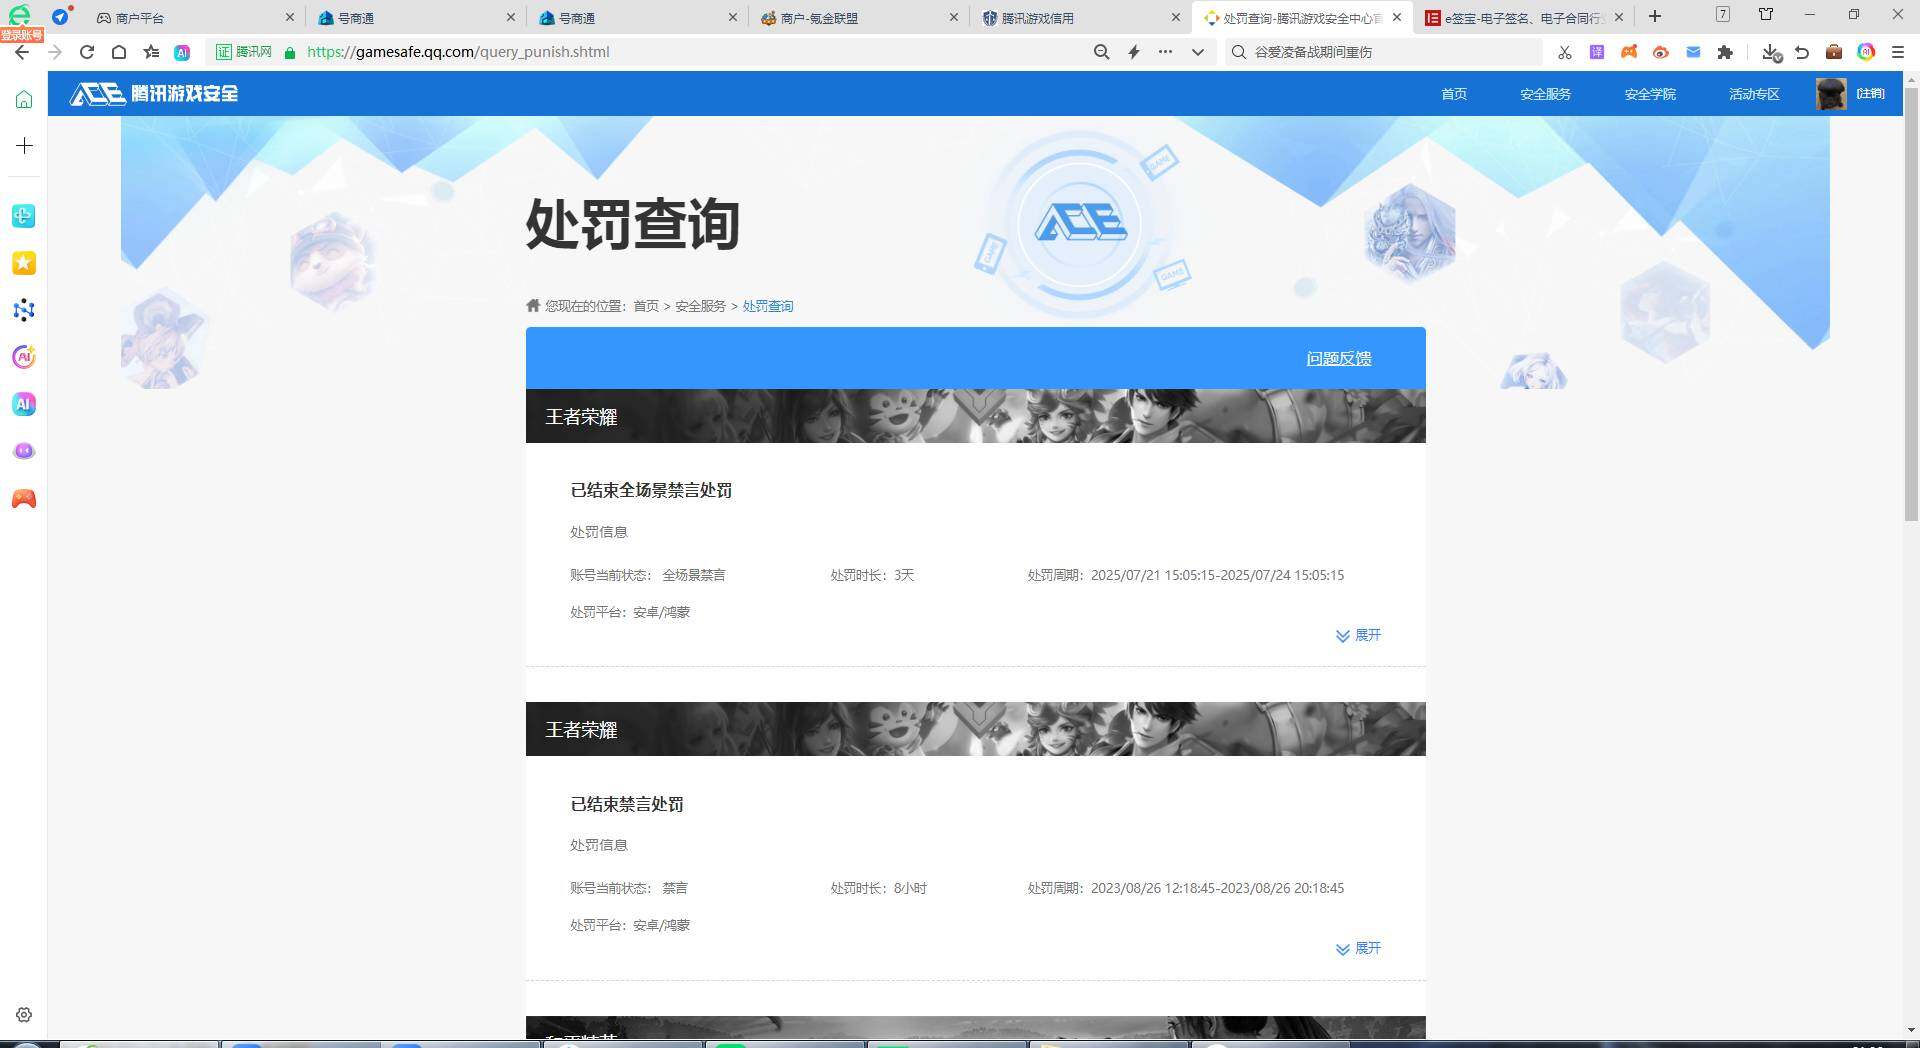Viewport: 1920px width, 1048px height.
Task: Click the browser extensions puzzle icon
Action: click(x=1726, y=52)
